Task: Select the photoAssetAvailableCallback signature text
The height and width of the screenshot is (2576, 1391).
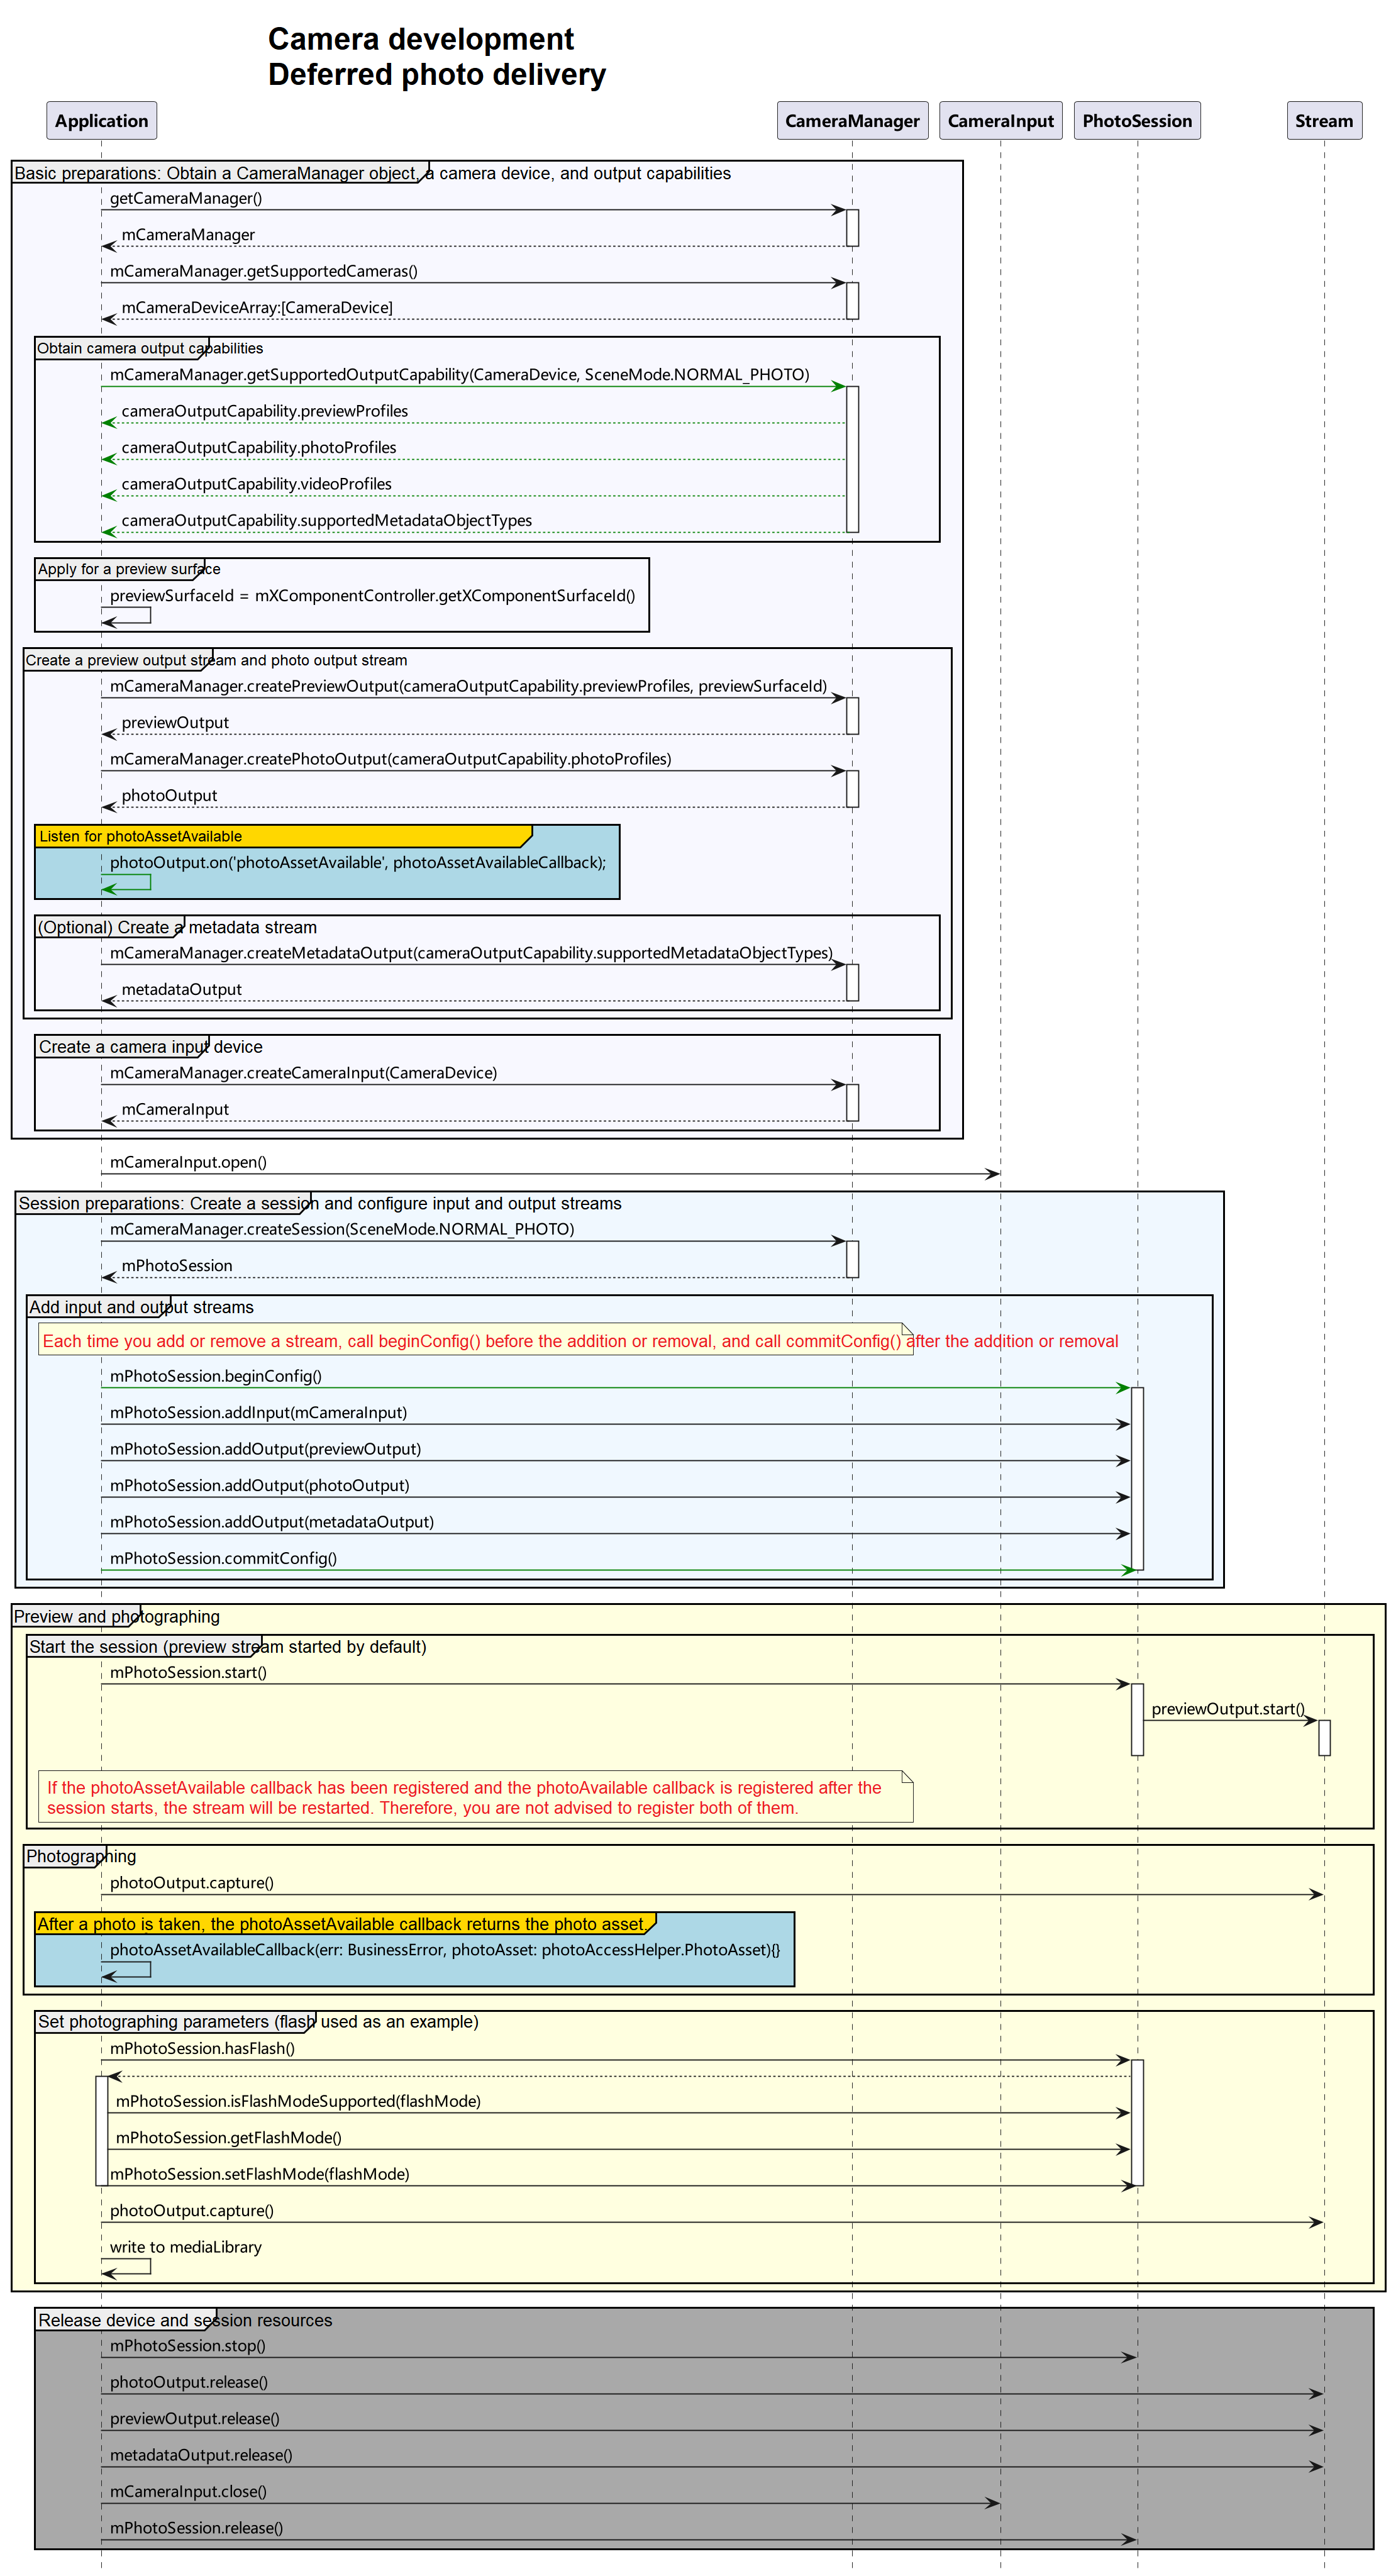Action: click(445, 1949)
